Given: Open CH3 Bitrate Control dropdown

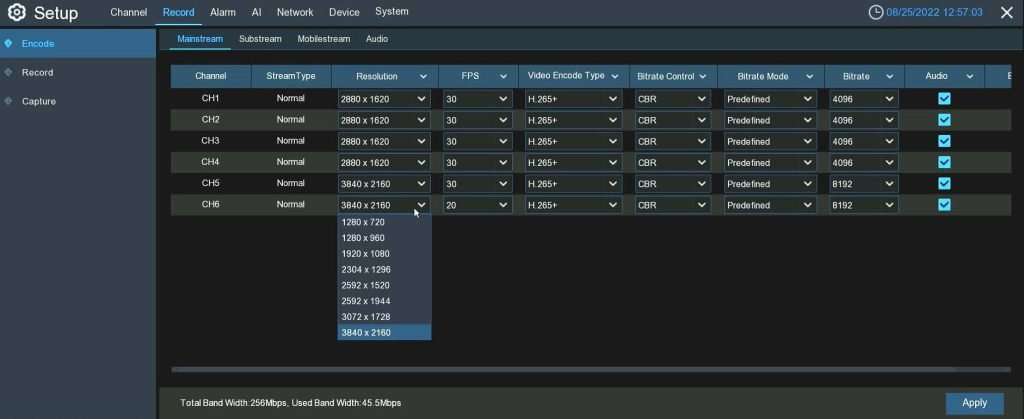Looking at the screenshot, I should [672, 142].
